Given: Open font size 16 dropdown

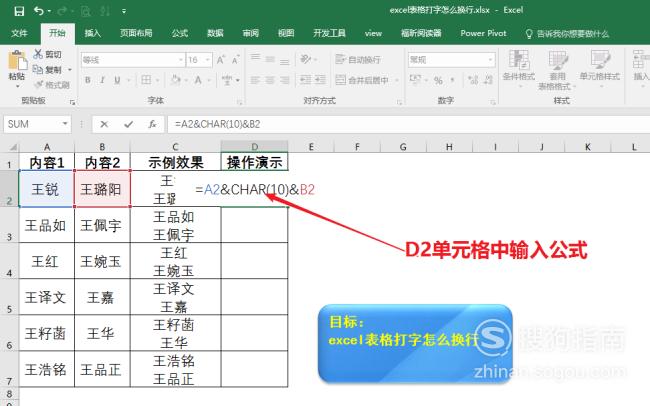Looking at the screenshot, I should click(207, 60).
